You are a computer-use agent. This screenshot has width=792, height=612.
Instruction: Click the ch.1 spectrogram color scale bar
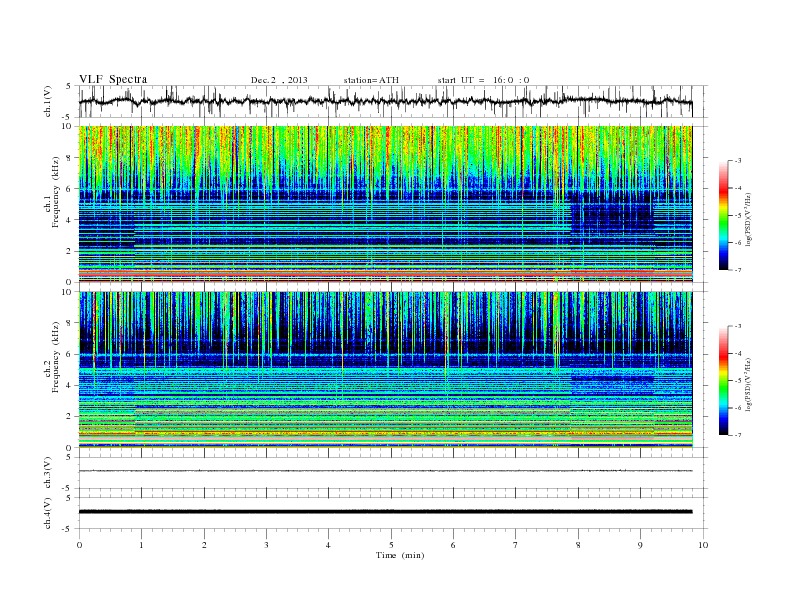coord(724,216)
